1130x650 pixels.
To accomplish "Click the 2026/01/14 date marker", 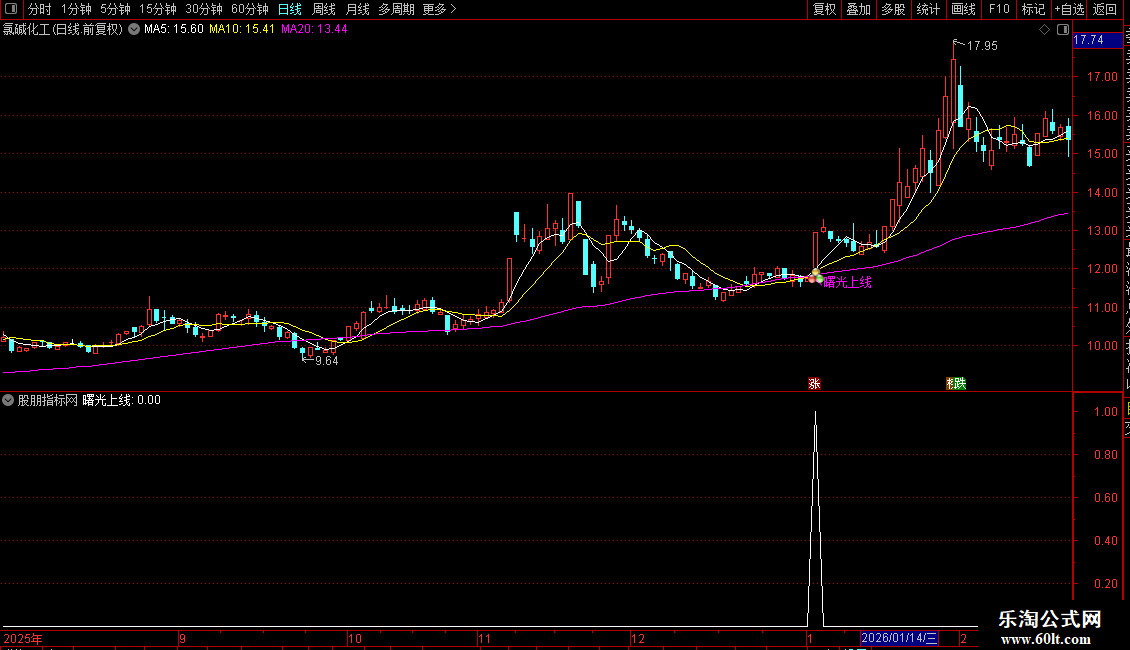I will tap(899, 638).
